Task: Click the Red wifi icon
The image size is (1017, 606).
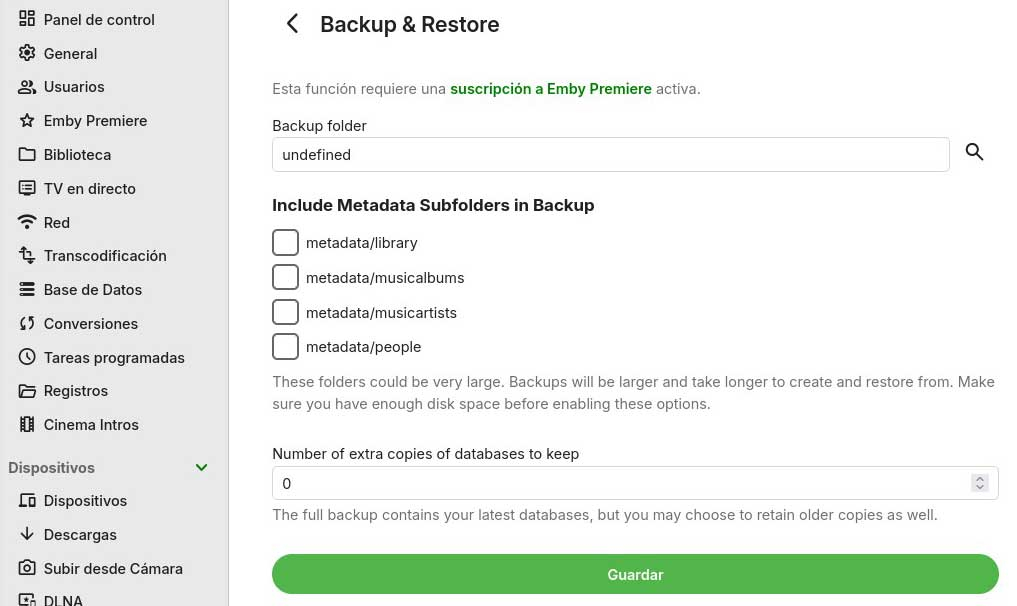Action: tap(27, 222)
